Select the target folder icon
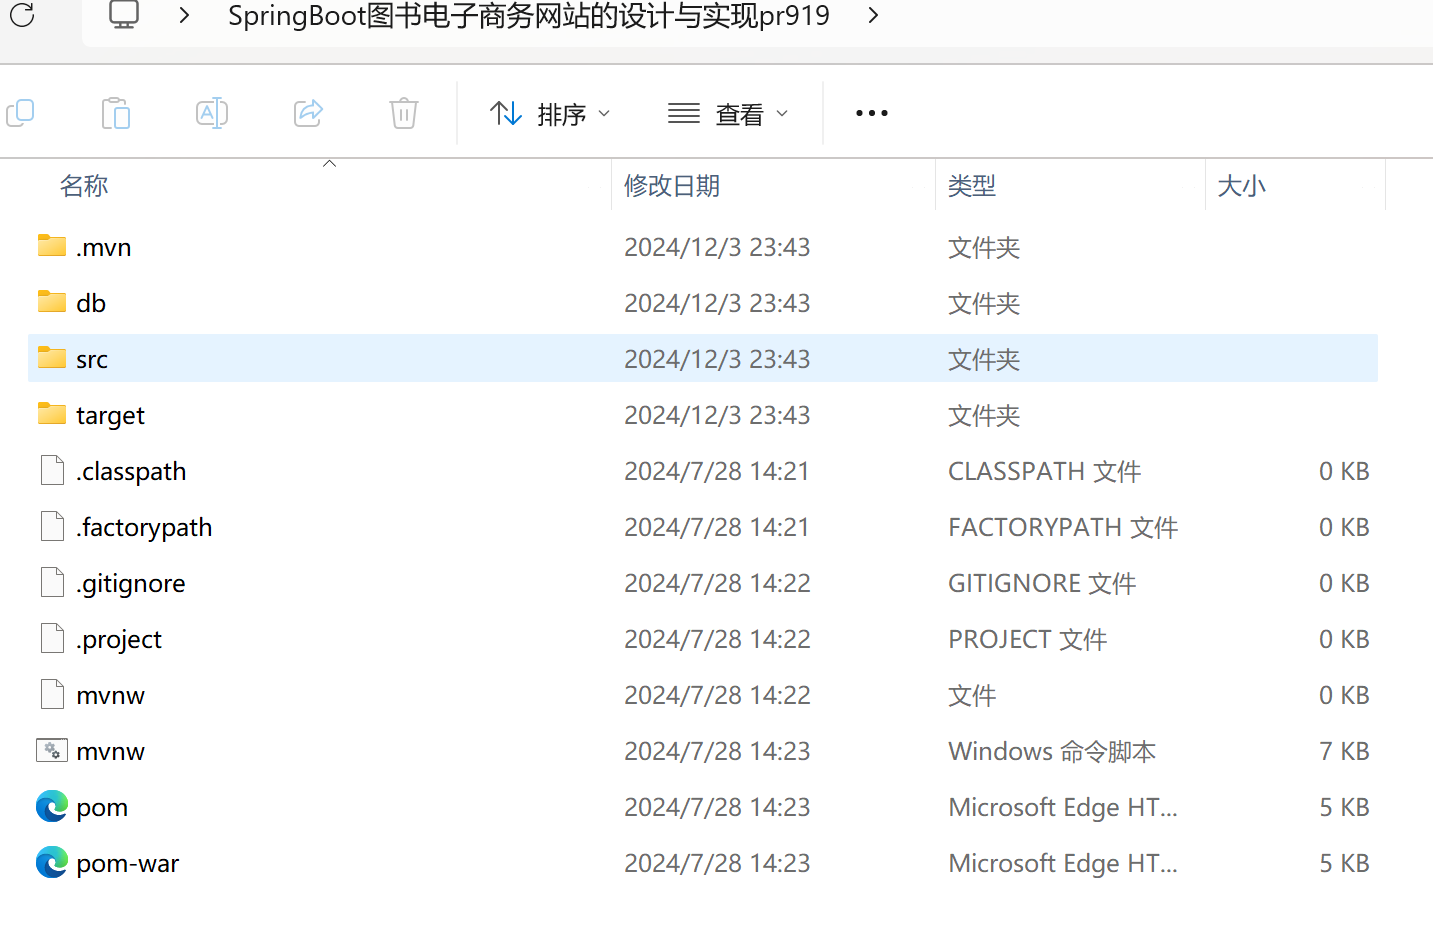 [52, 413]
